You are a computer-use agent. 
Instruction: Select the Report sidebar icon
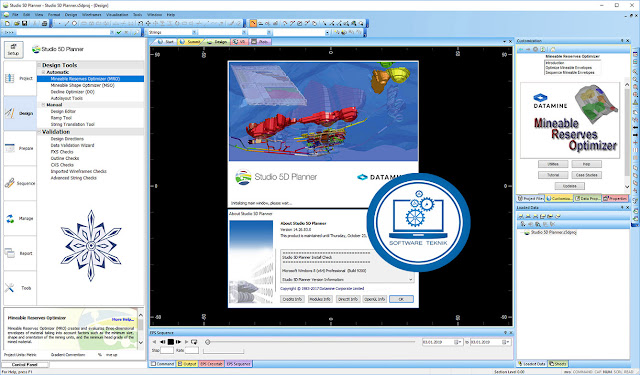10,253
